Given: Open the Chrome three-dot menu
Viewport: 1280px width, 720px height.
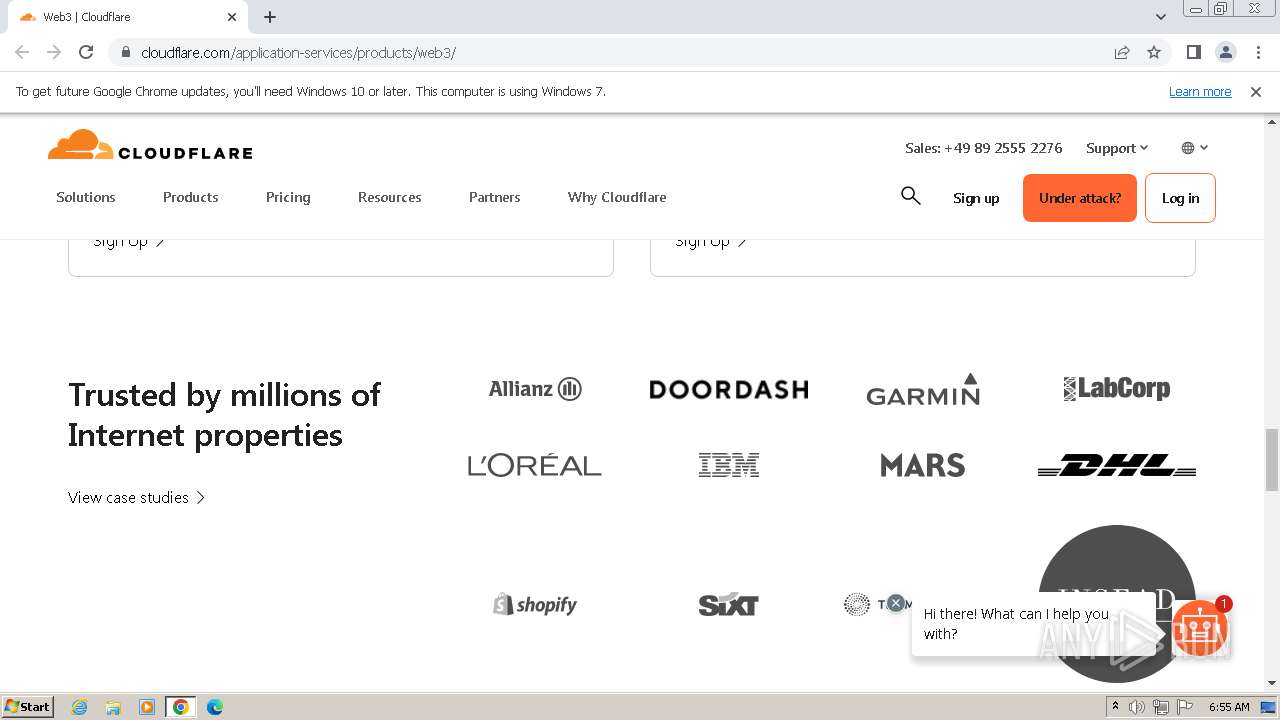Looking at the screenshot, I should coord(1259,52).
